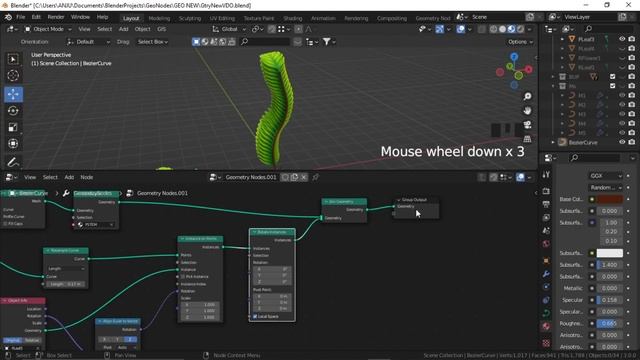Switch to the UV Editing workspace tab

coord(222,18)
